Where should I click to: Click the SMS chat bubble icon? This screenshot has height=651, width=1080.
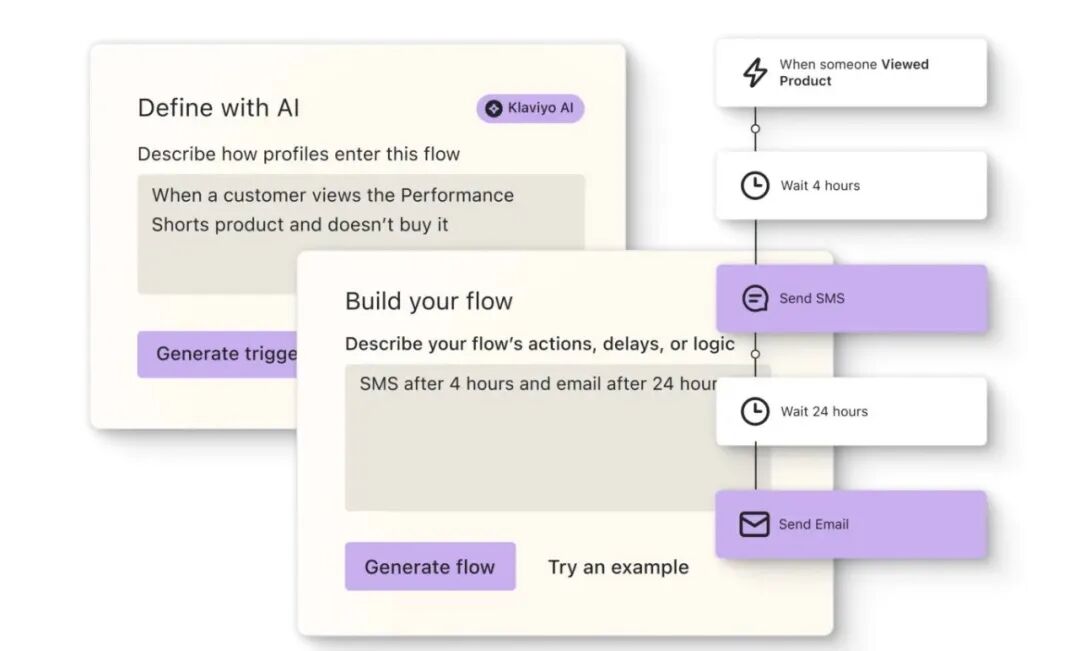click(x=755, y=298)
